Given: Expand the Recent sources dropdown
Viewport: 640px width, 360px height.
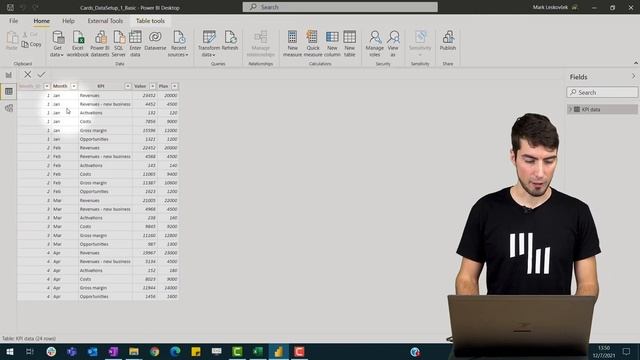Looking at the screenshot, I should pyautogui.click(x=178, y=43).
